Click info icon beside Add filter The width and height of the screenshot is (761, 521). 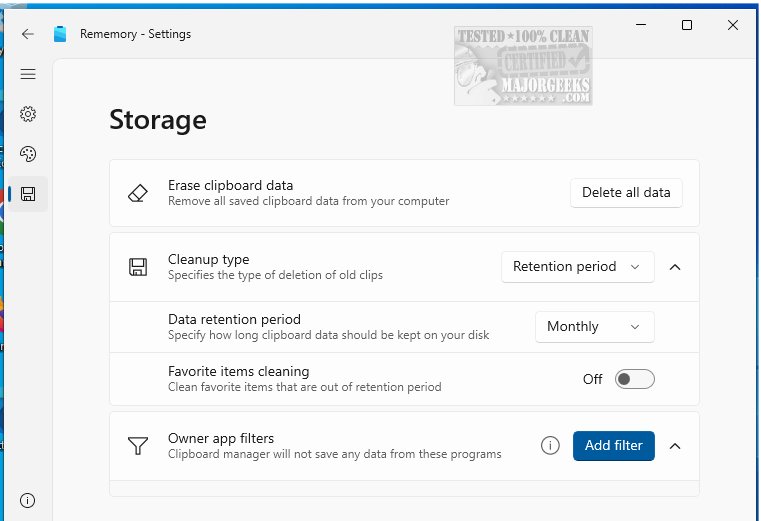[x=550, y=446]
